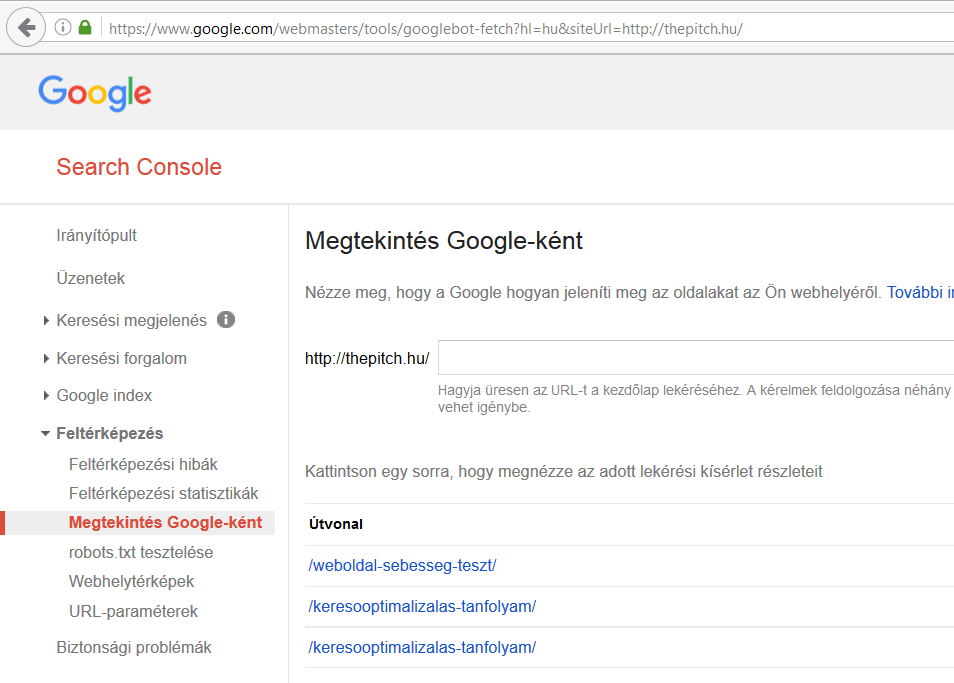Open Biztonsági problémák

(x=134, y=647)
